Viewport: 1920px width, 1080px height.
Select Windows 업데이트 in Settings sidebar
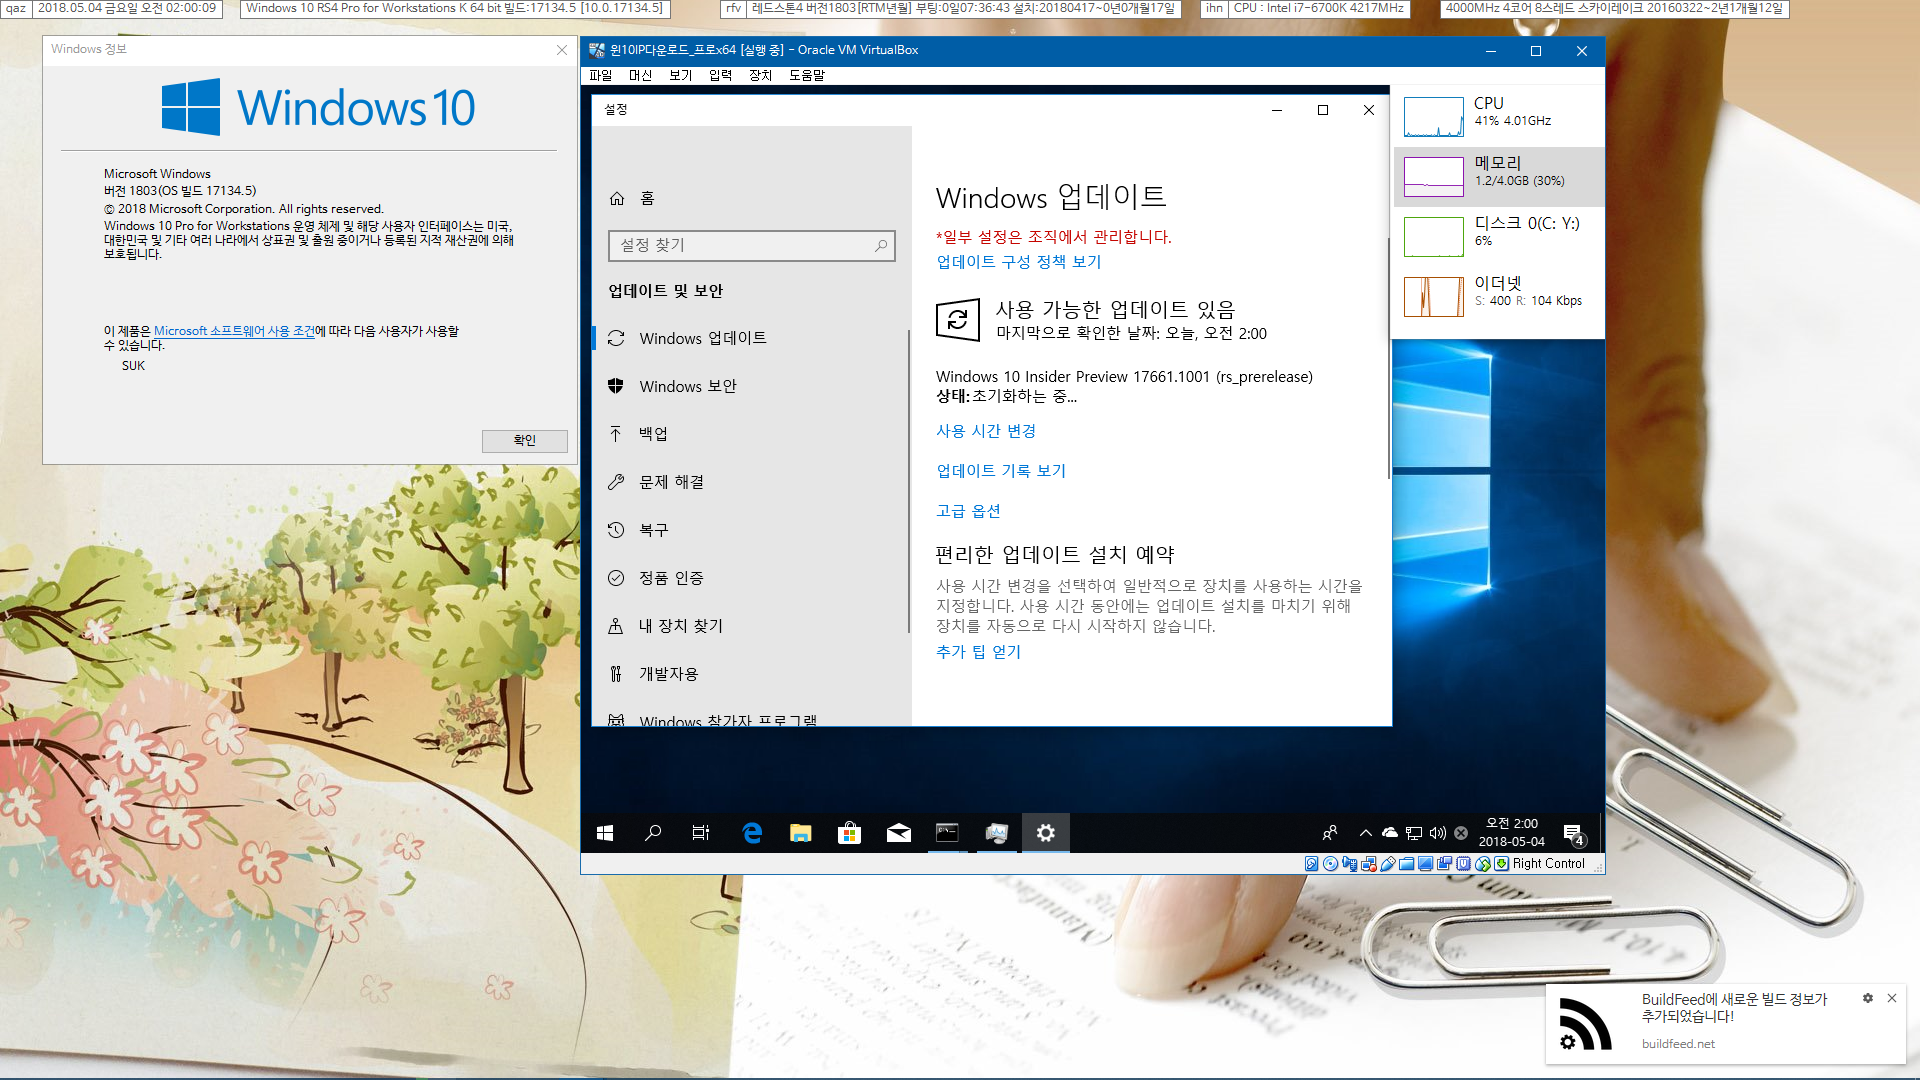[751, 338]
